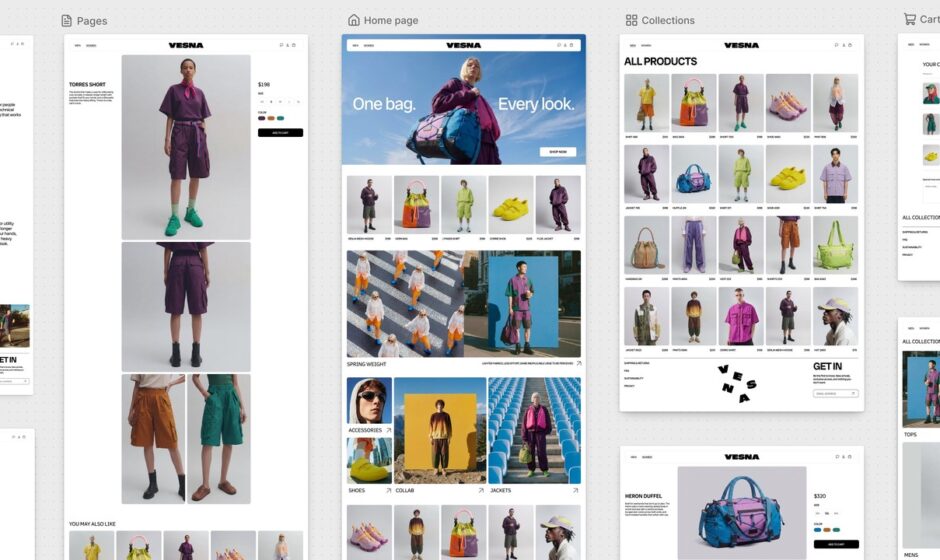Click the hero image with One bag. Every look.
Image resolution: width=940 pixels, height=560 pixels.
coord(463,100)
